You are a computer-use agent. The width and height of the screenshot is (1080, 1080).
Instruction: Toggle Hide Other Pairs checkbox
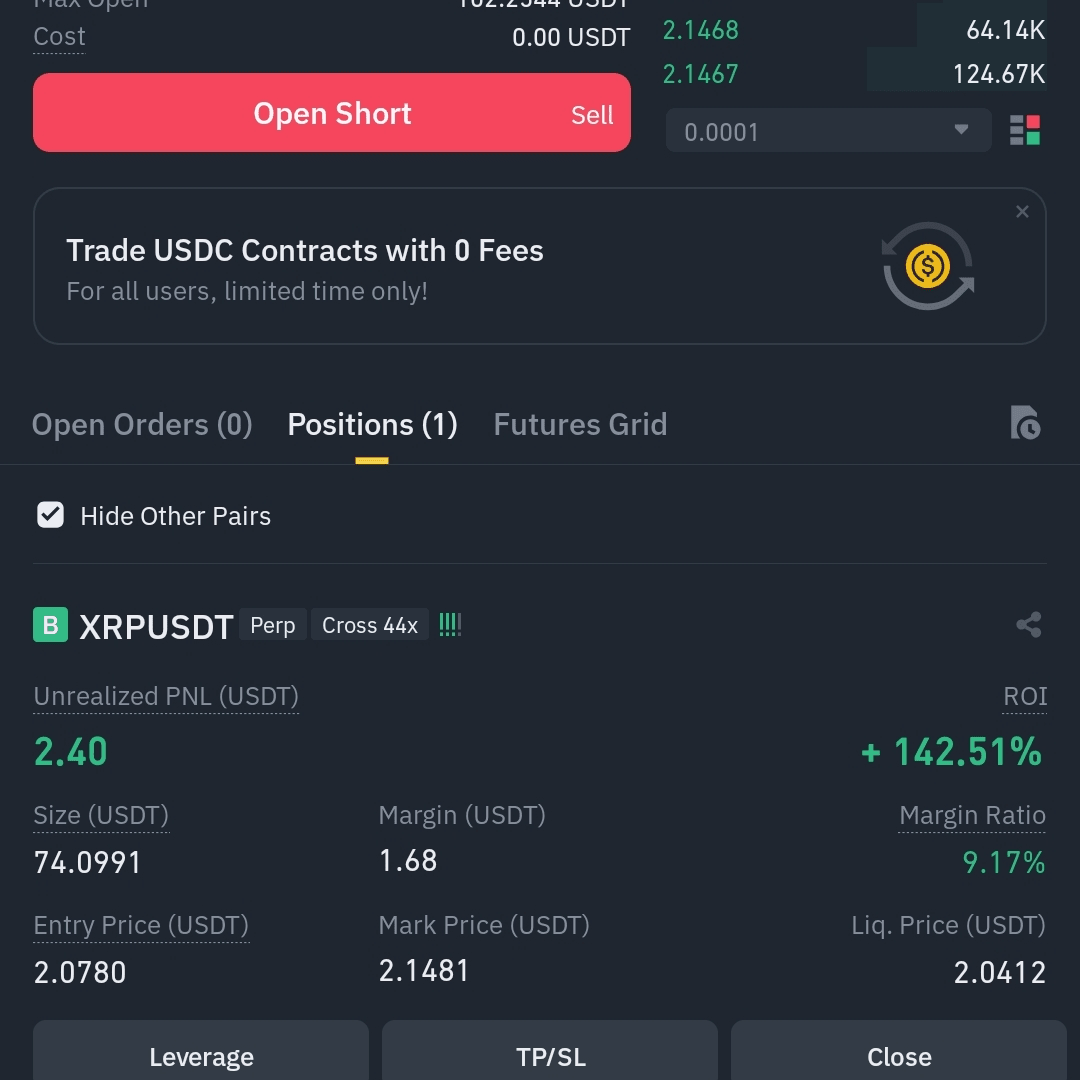pyautogui.click(x=50, y=516)
